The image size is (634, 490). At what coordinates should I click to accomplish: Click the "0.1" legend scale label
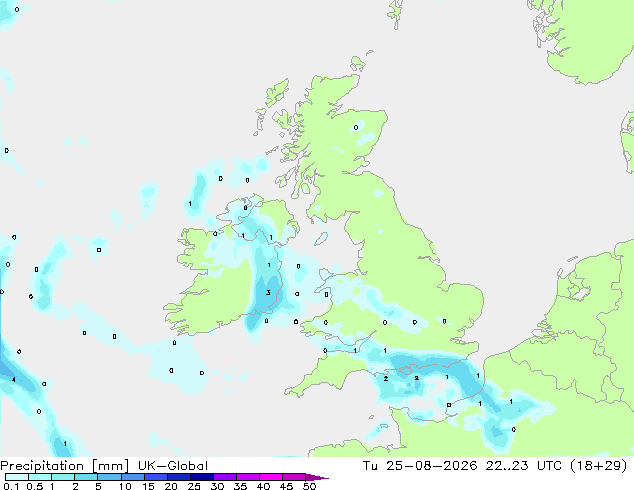pyautogui.click(x=11, y=486)
